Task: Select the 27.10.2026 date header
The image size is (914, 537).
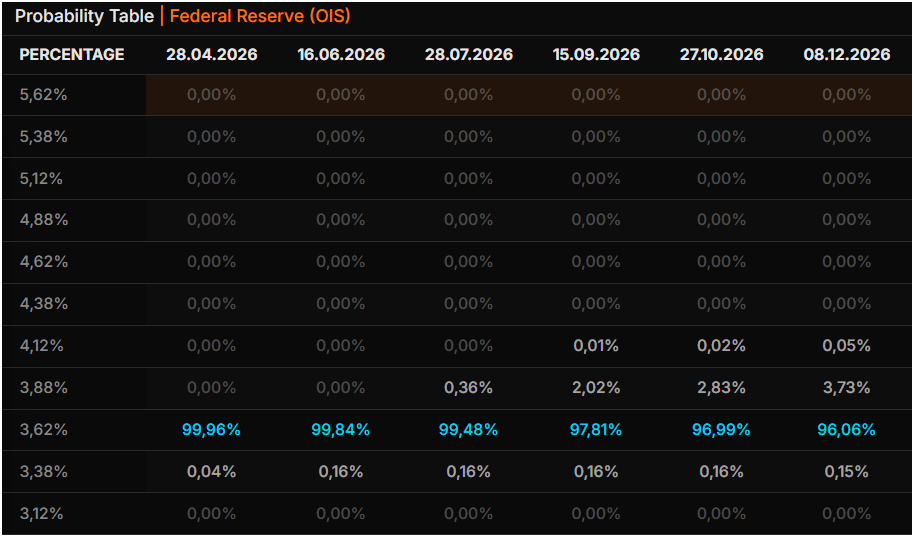Action: coord(721,54)
